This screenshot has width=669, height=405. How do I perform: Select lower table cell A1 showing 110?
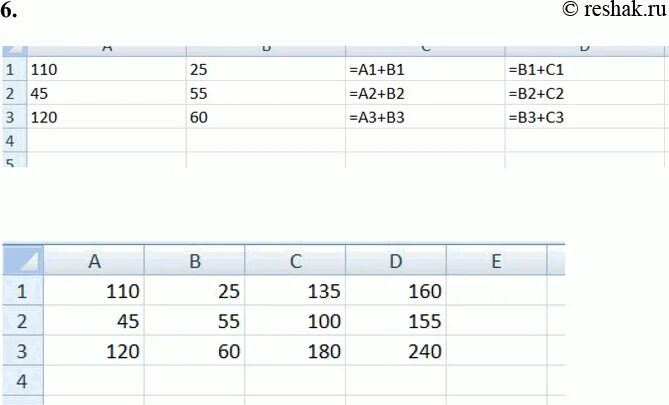tap(94, 290)
